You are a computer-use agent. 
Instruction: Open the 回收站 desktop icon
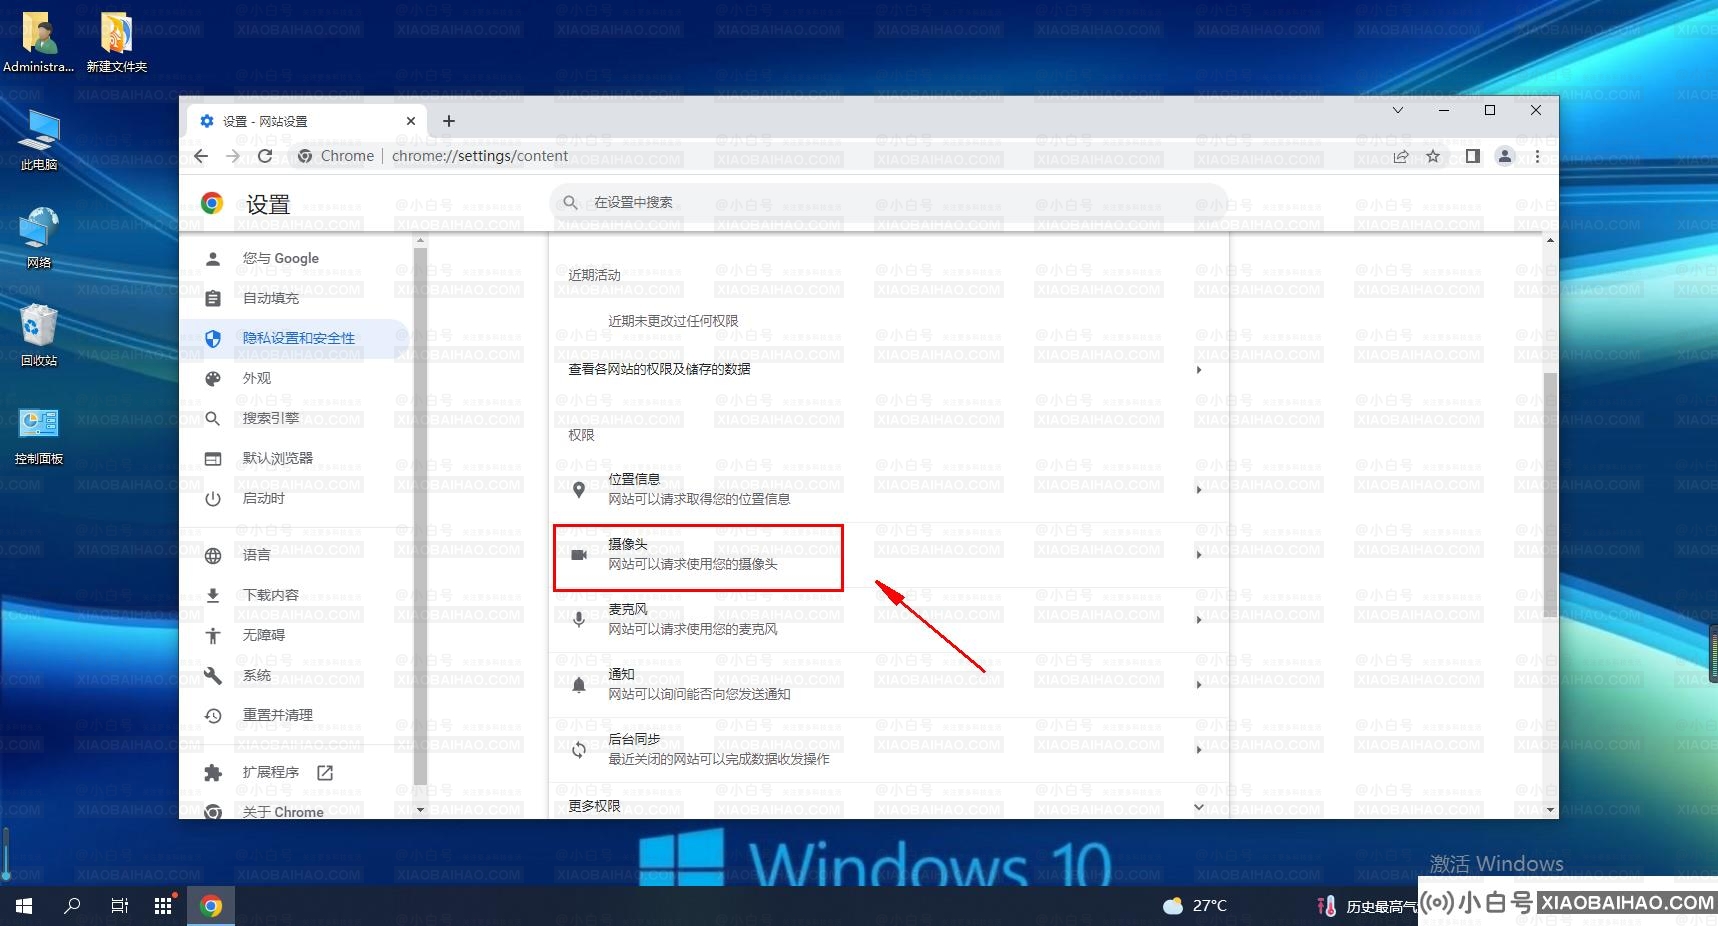point(39,335)
